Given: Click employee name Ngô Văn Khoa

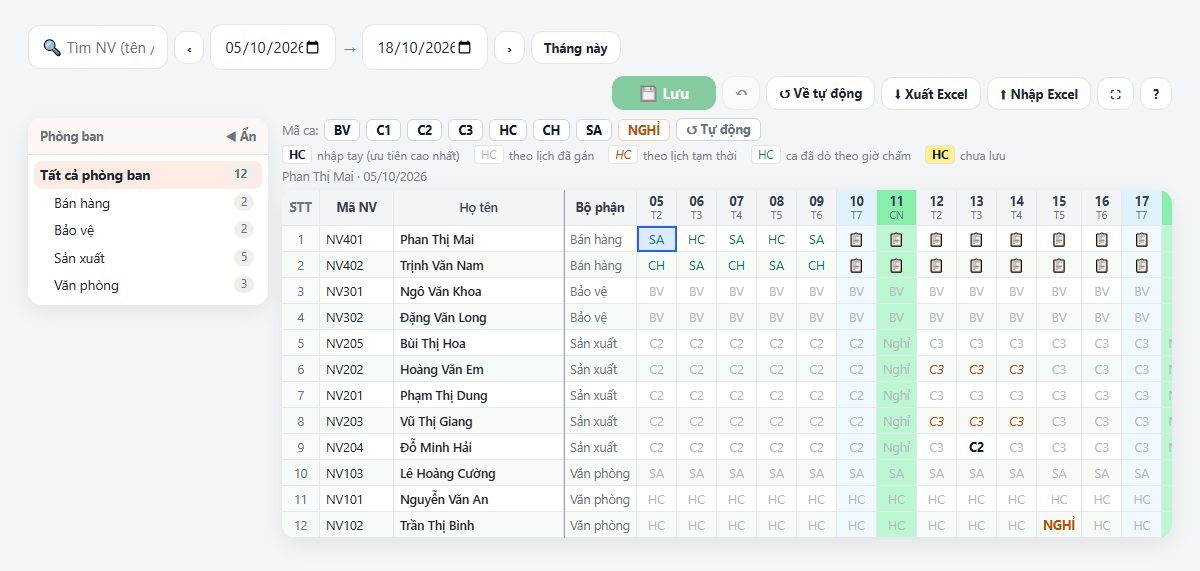Looking at the screenshot, I should 440,292.
